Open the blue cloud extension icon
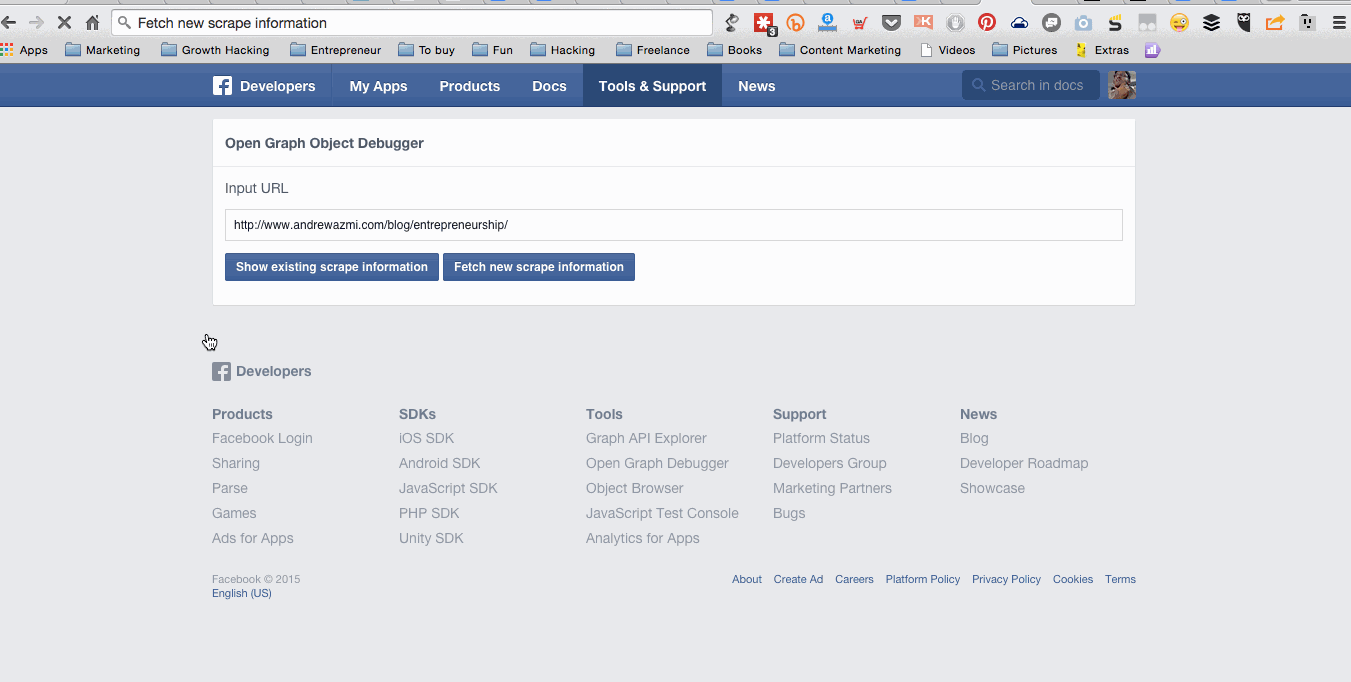This screenshot has width=1351, height=682. point(1019,22)
